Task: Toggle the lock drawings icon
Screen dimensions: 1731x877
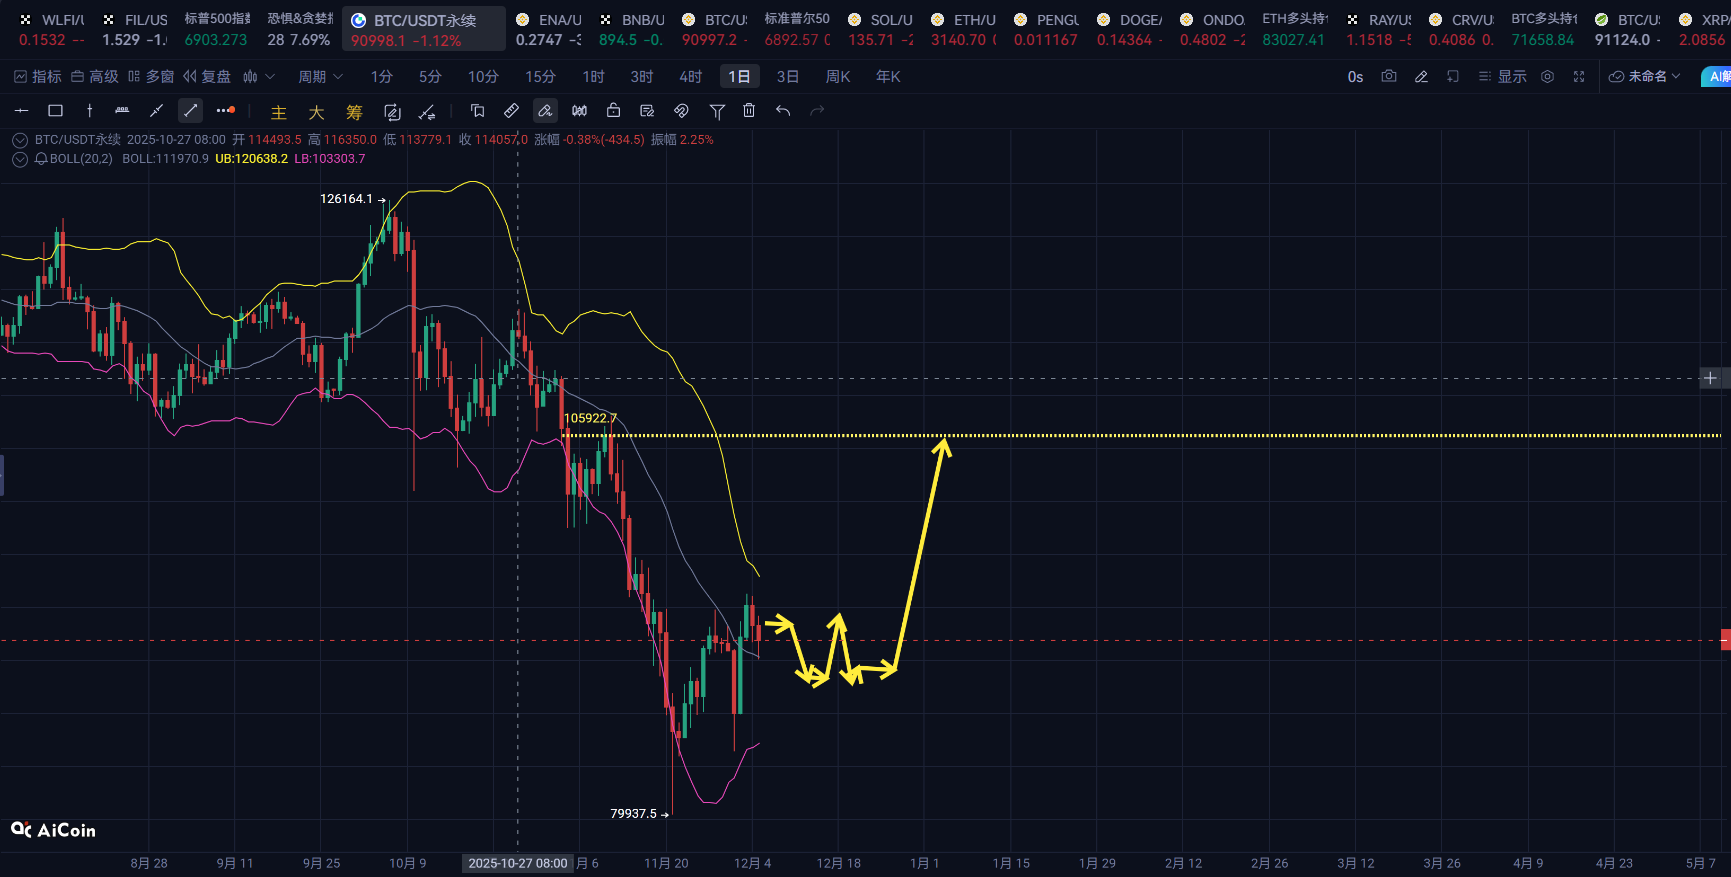Action: (x=613, y=111)
